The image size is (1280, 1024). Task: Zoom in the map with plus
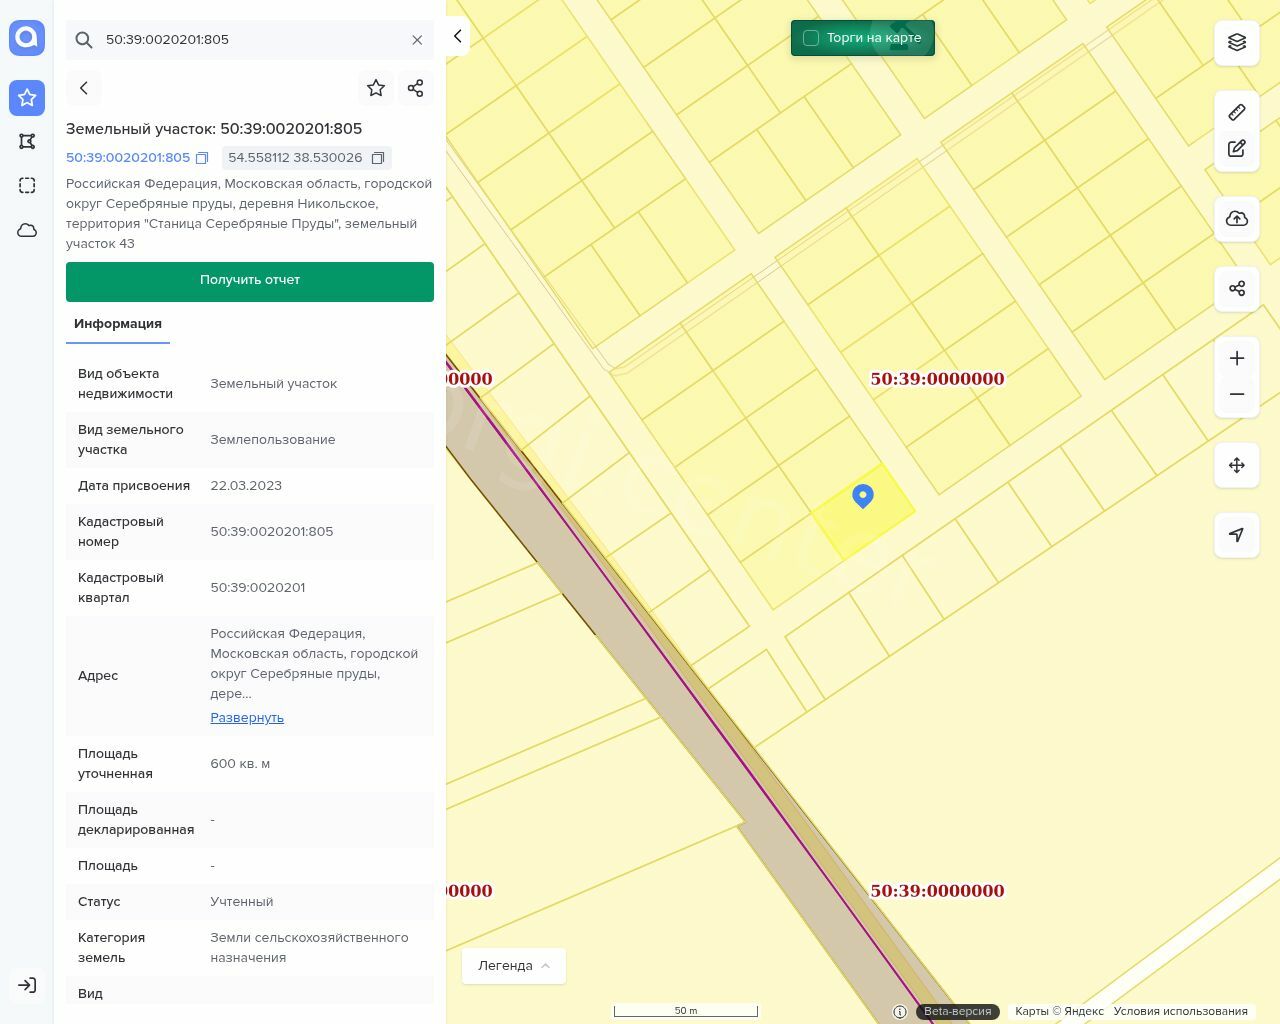coord(1237,359)
